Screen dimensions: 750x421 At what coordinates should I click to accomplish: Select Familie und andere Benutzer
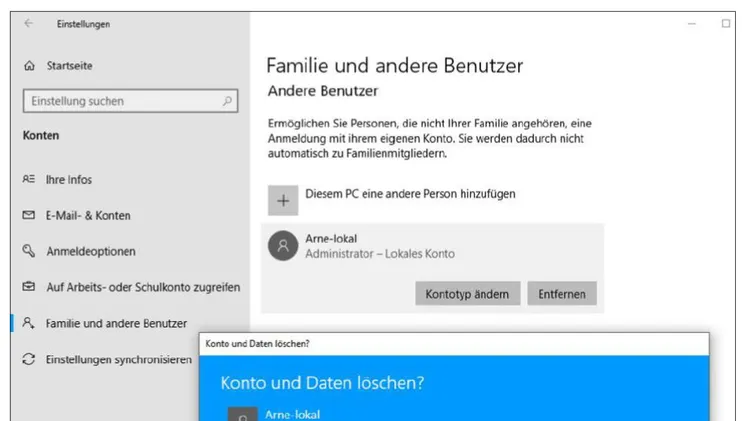[x=116, y=323]
